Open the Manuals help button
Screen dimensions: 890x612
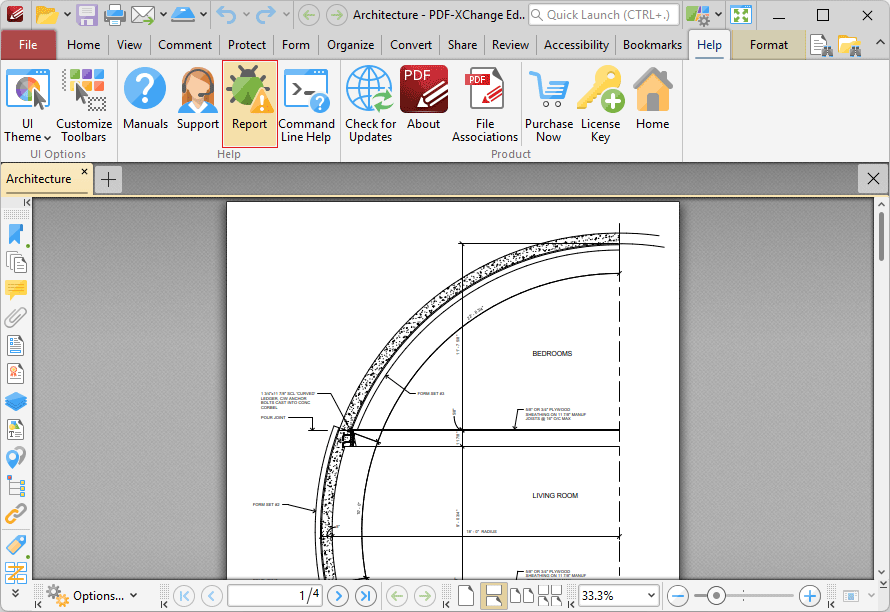[145, 99]
